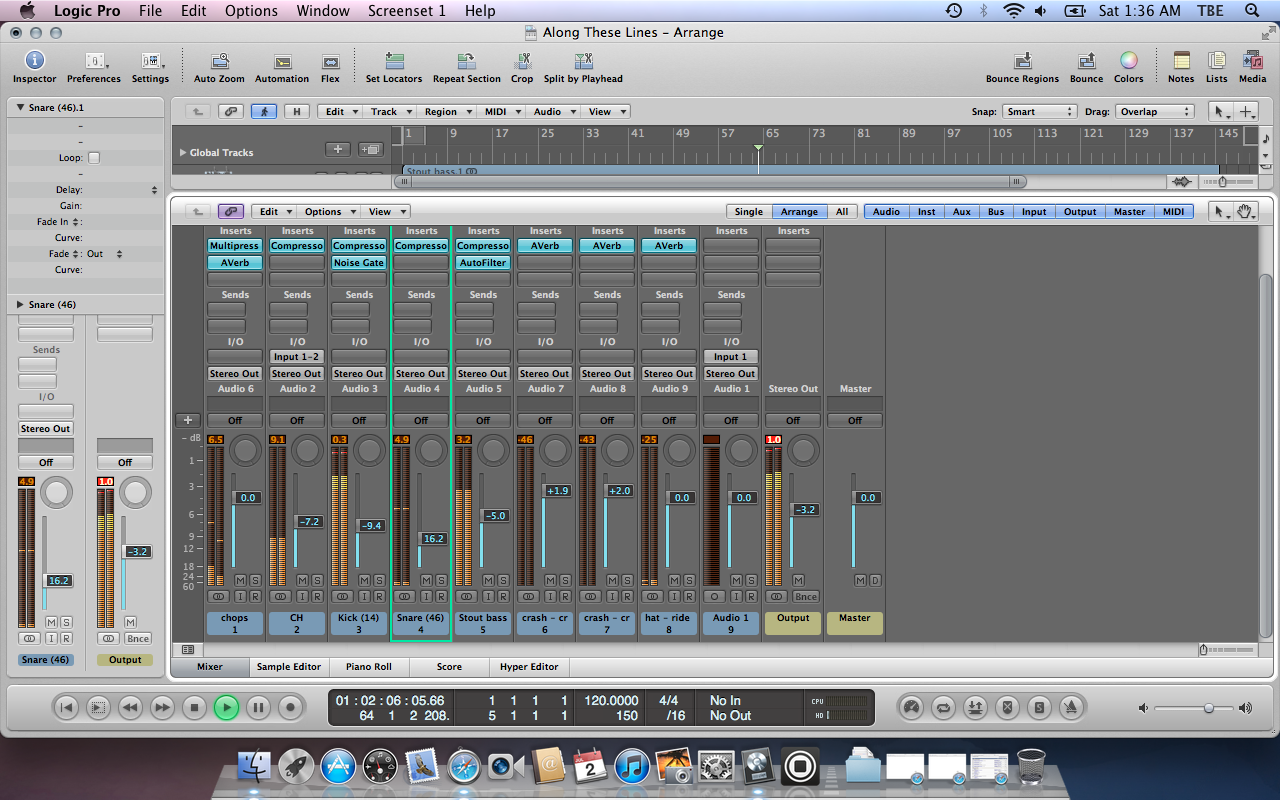This screenshot has height=800, width=1280.
Task: Open the Options menu in the menu bar
Action: 251,11
